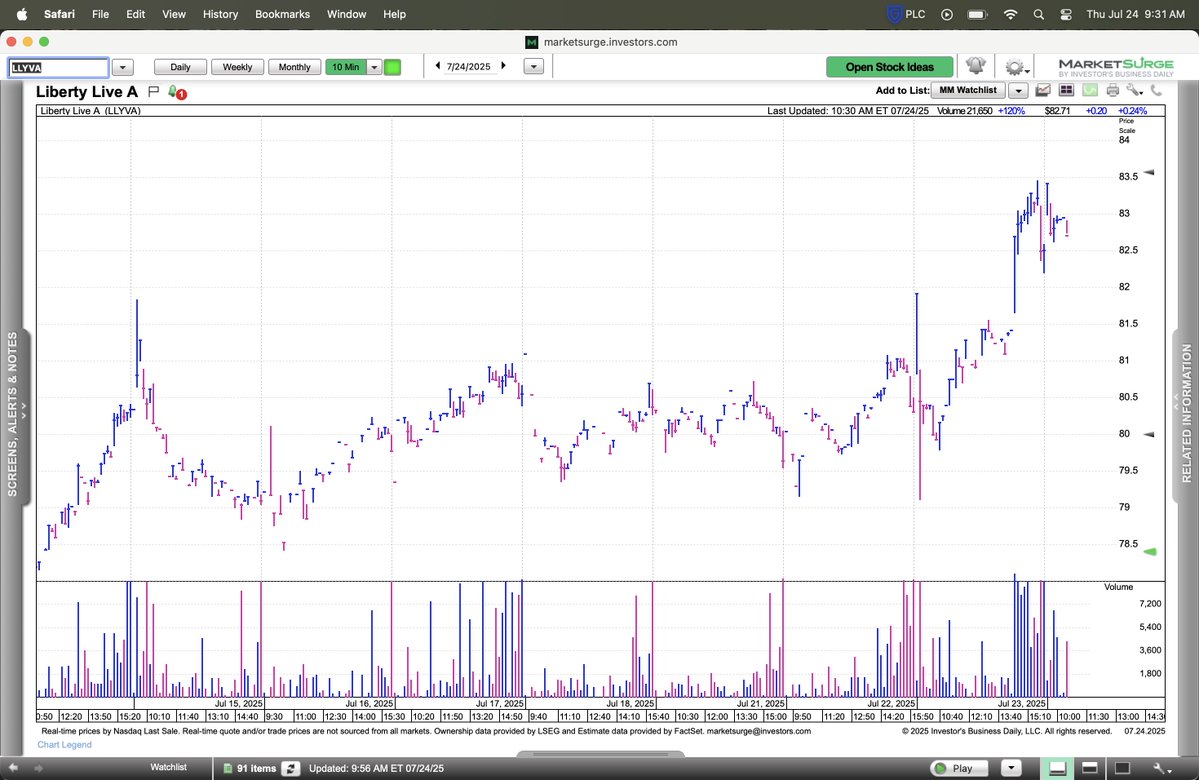The height and width of the screenshot is (780, 1199).
Task: Open the multi-panel grid layout icon
Action: [1066, 90]
